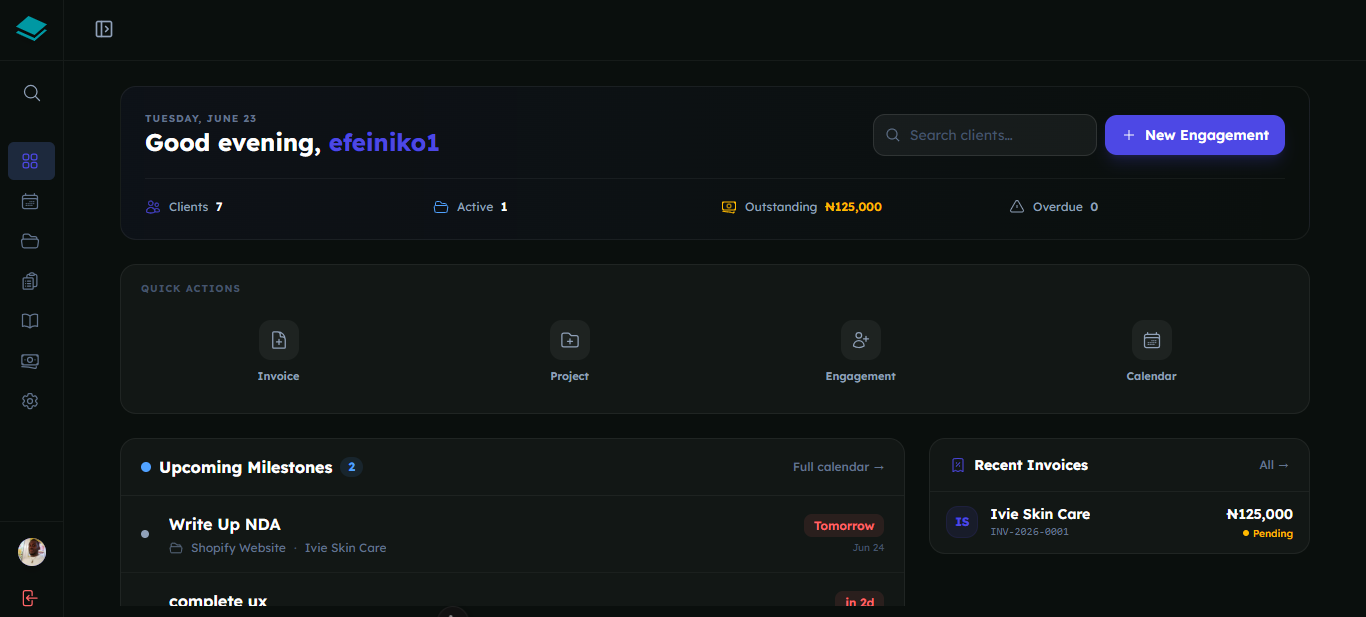Viewport: 1366px width, 617px height.
Task: Click the Outstanding money icon in stats
Action: coord(729,207)
